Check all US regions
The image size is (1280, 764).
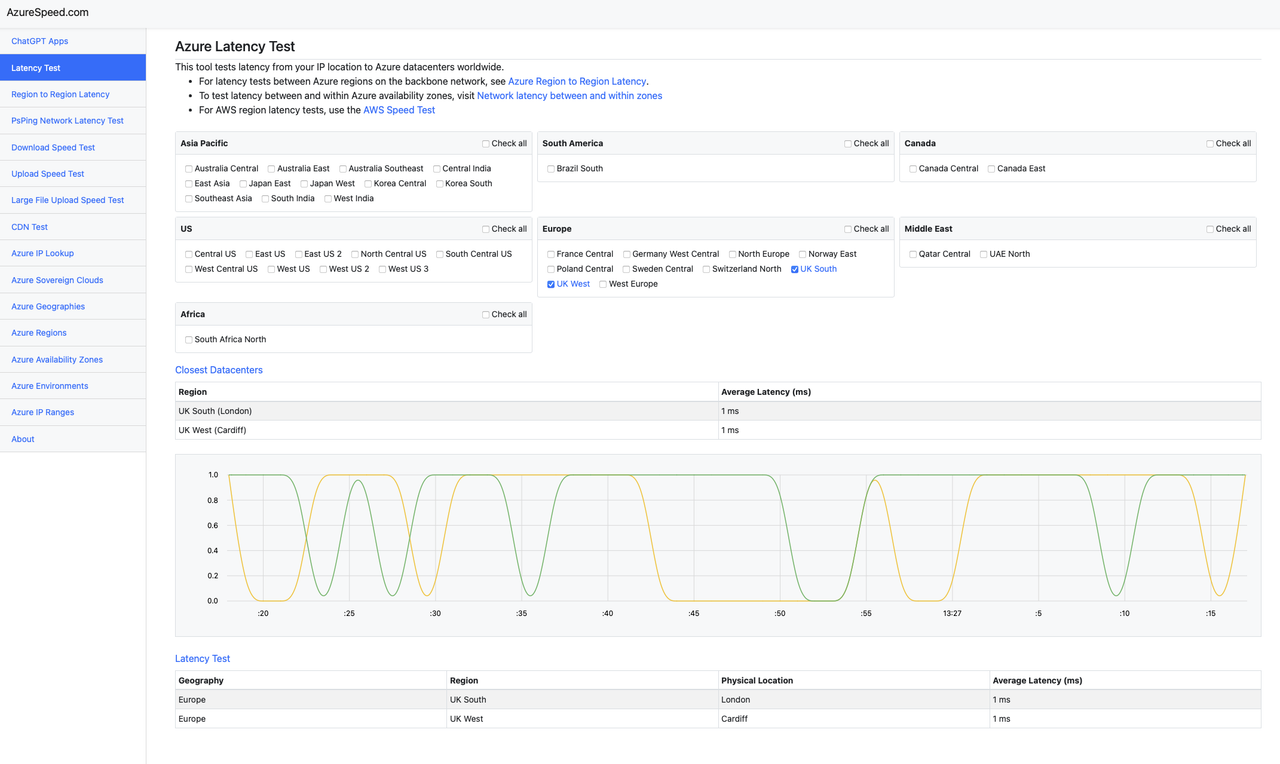486,229
